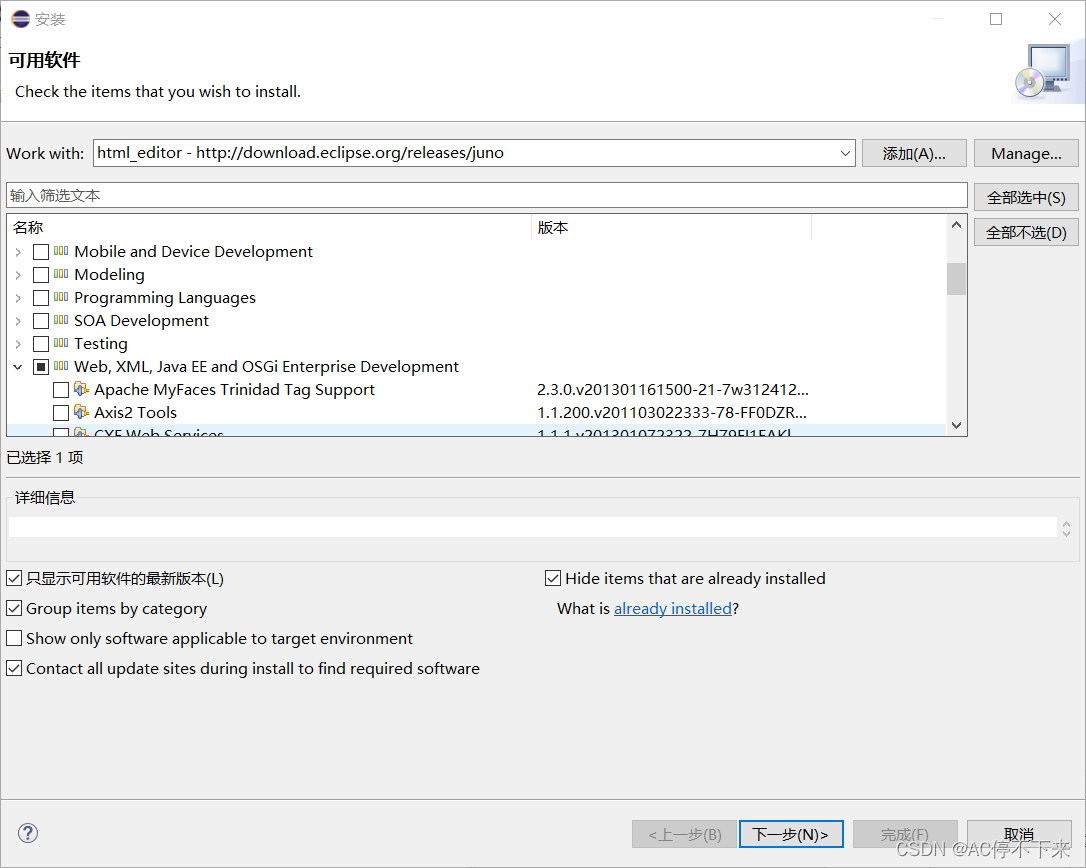The height and width of the screenshot is (868, 1086).
Task: Check the Mobile and Device Development checkbox
Action: click(41, 251)
